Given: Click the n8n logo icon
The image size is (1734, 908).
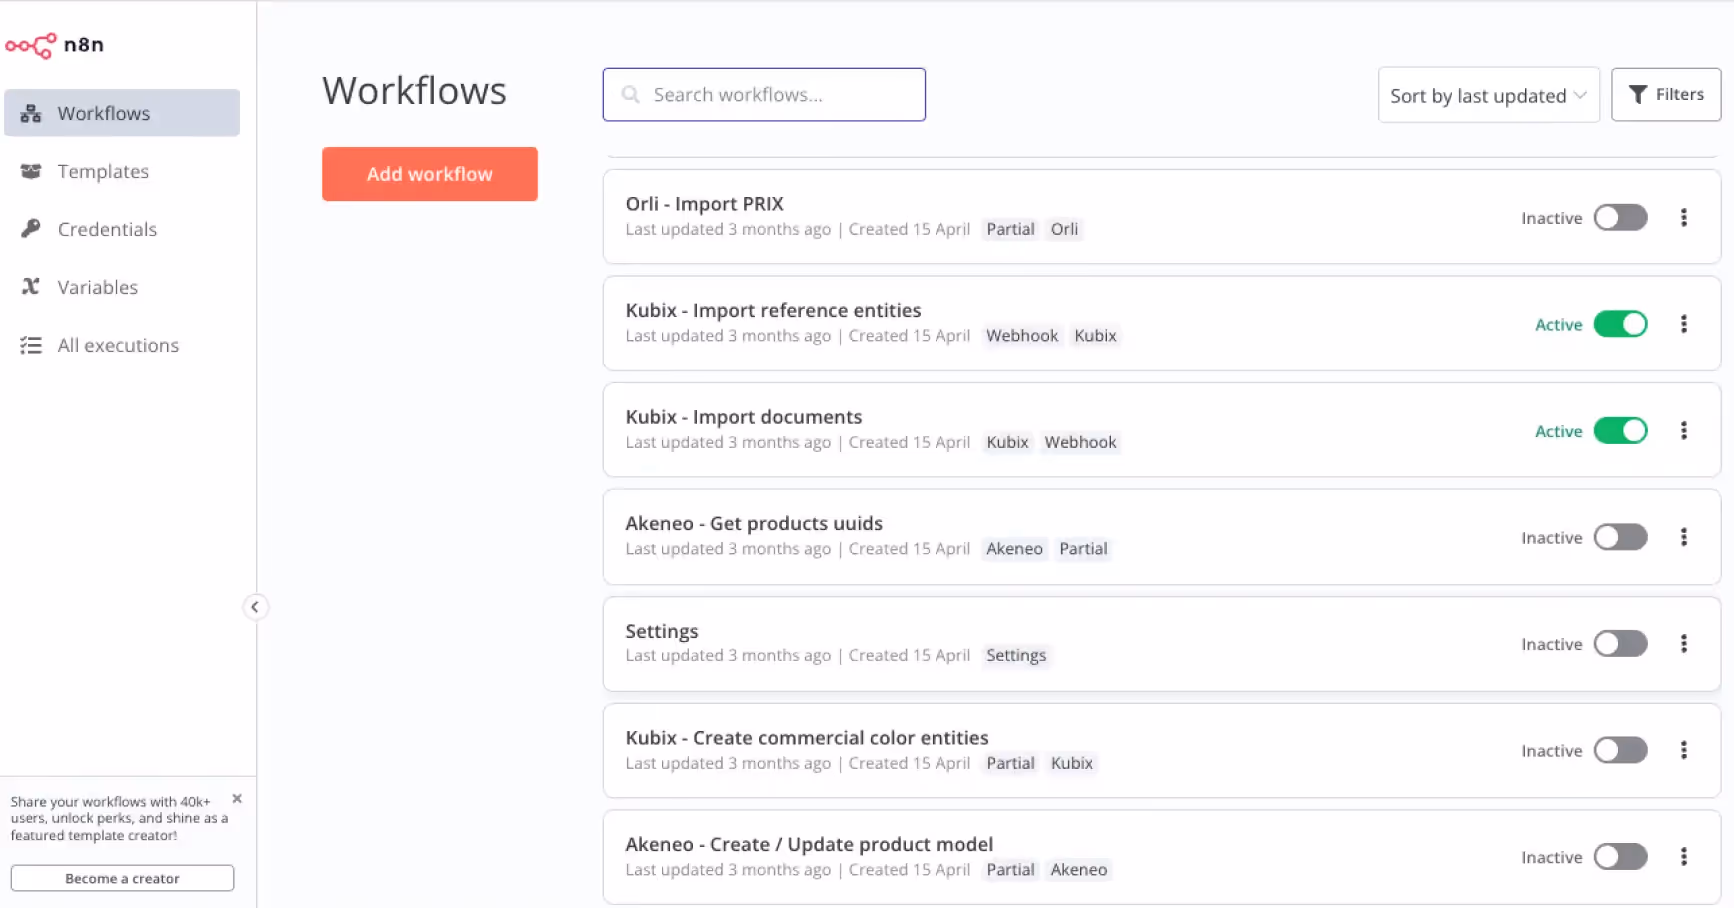Looking at the screenshot, I should click(x=31, y=45).
